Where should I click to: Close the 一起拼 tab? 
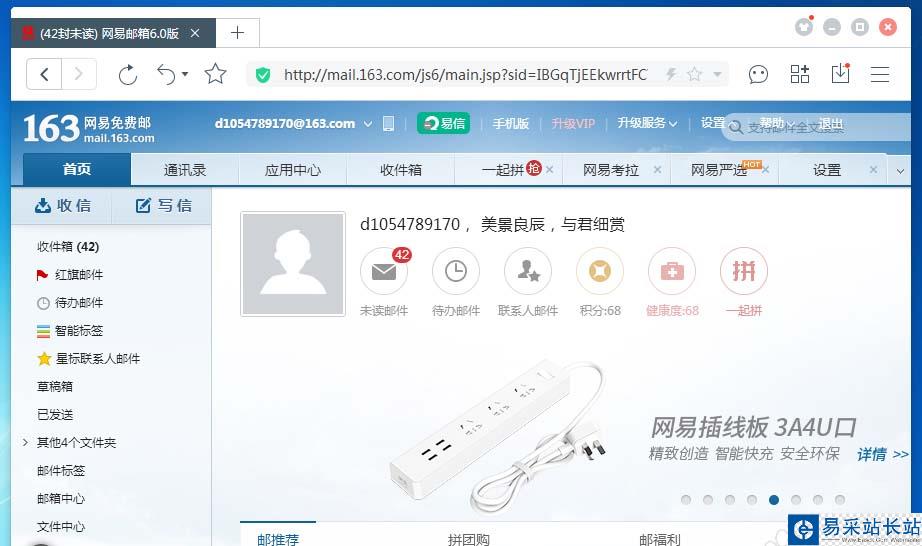click(549, 169)
